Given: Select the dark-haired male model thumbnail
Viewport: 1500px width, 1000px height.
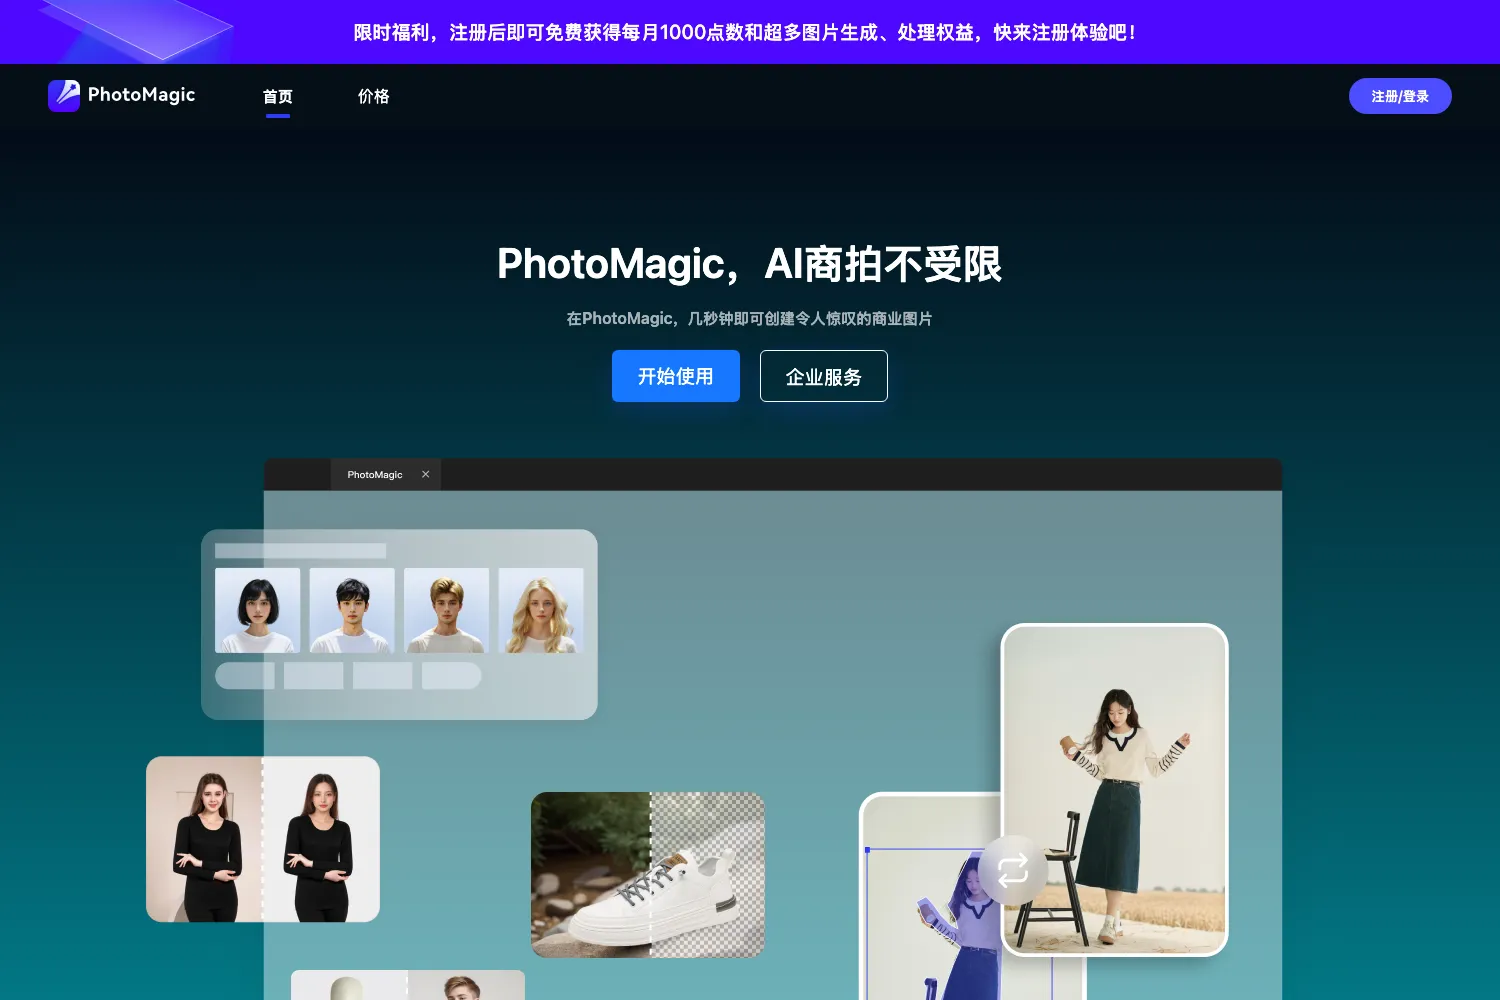Looking at the screenshot, I should 352,611.
